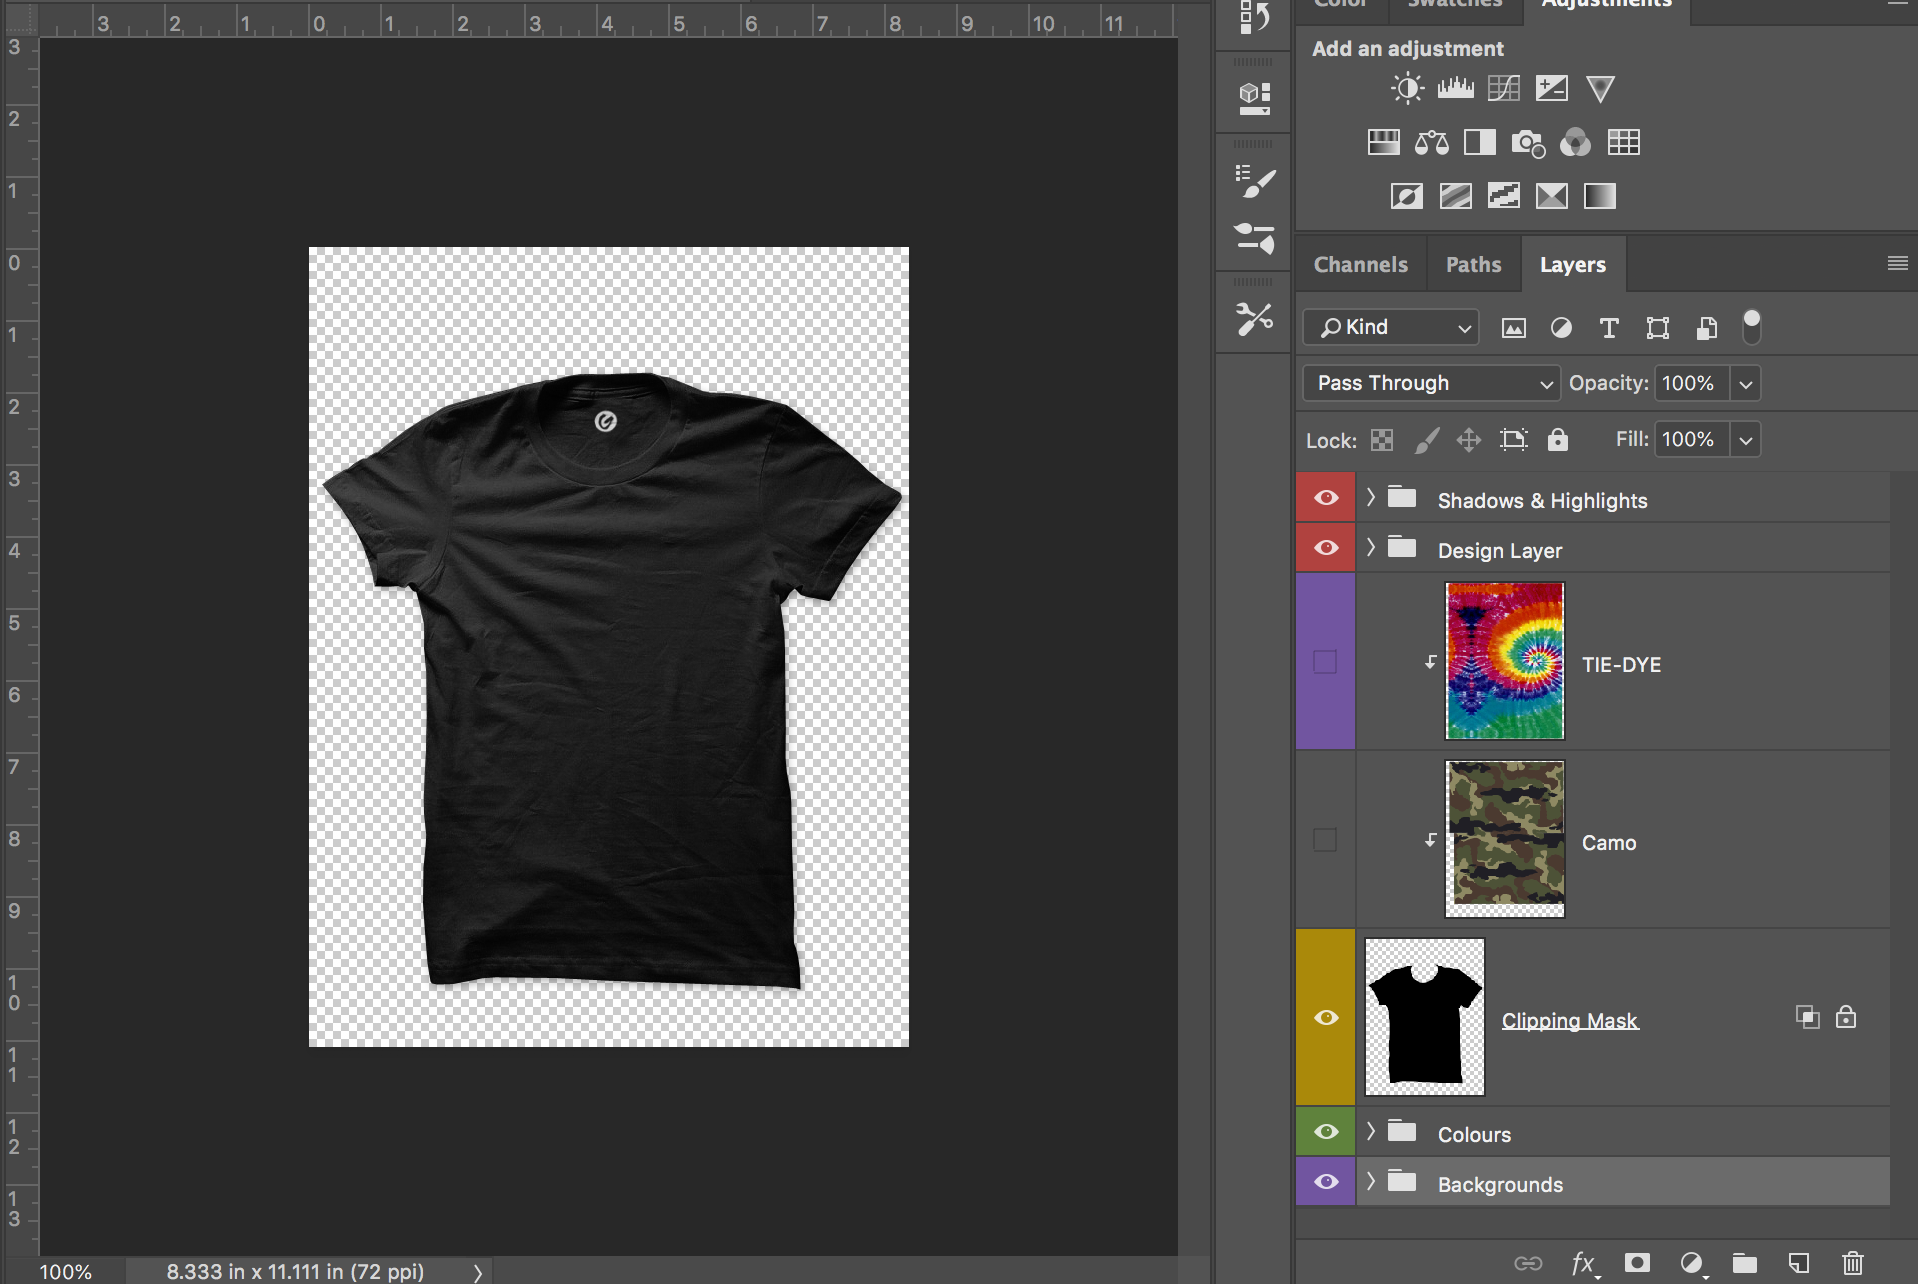Add a Color Balance adjustment
This screenshot has height=1284, width=1918.
1431,143
